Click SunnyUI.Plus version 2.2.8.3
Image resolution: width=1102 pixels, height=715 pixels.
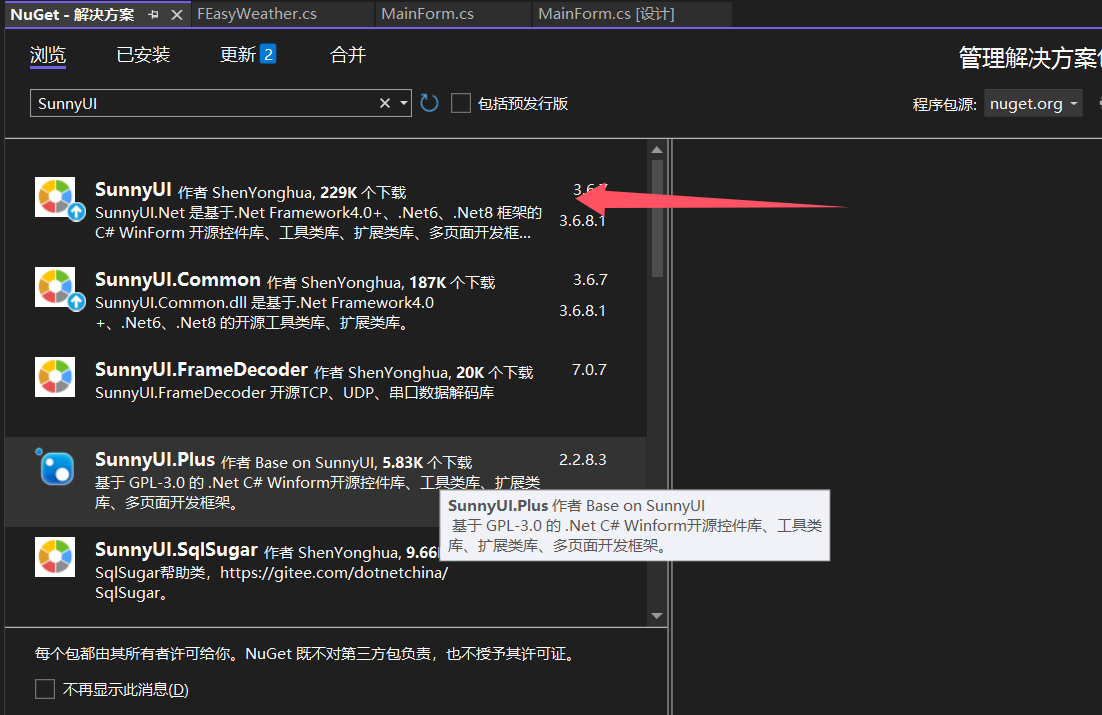tap(583, 460)
